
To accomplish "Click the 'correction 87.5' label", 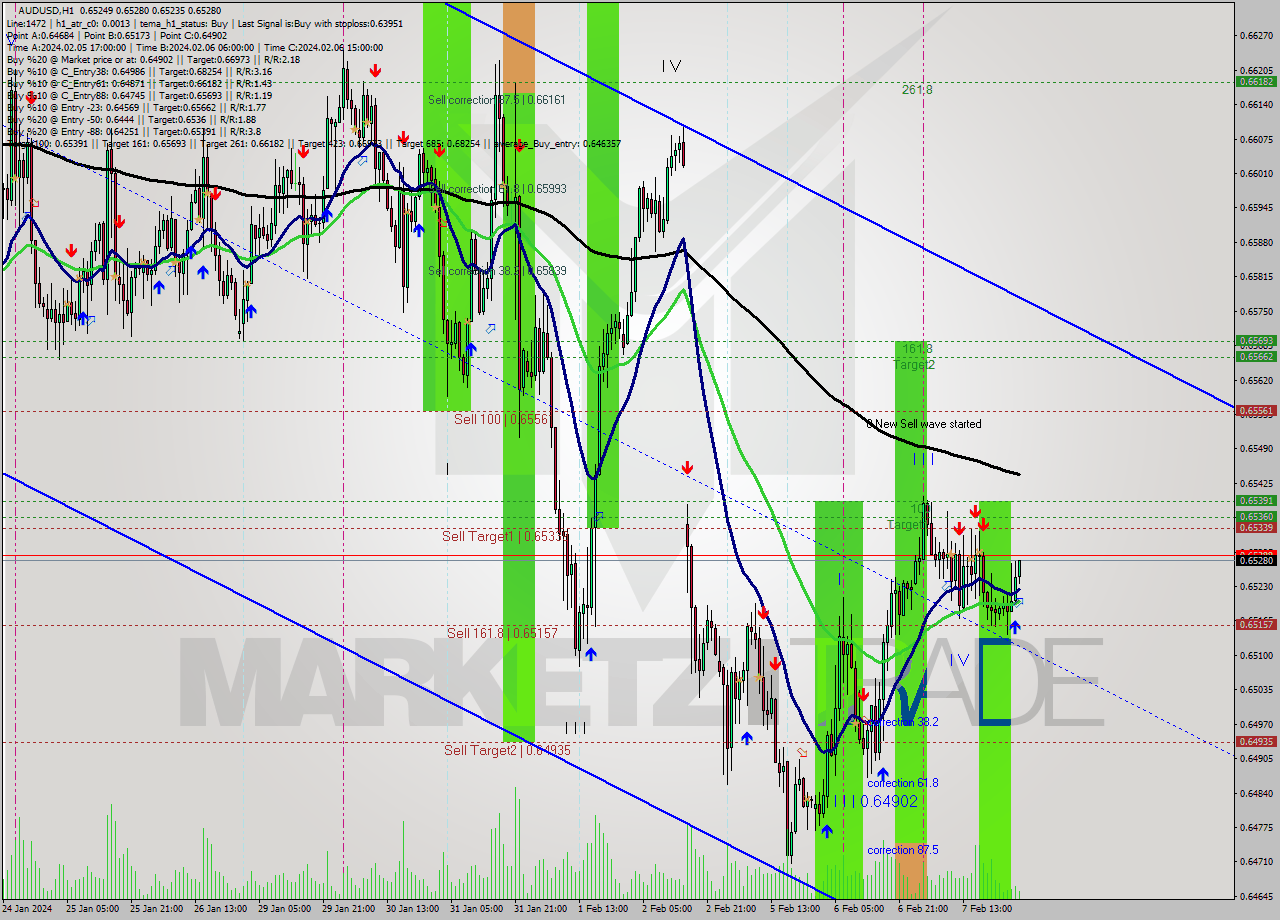I will 903,850.
